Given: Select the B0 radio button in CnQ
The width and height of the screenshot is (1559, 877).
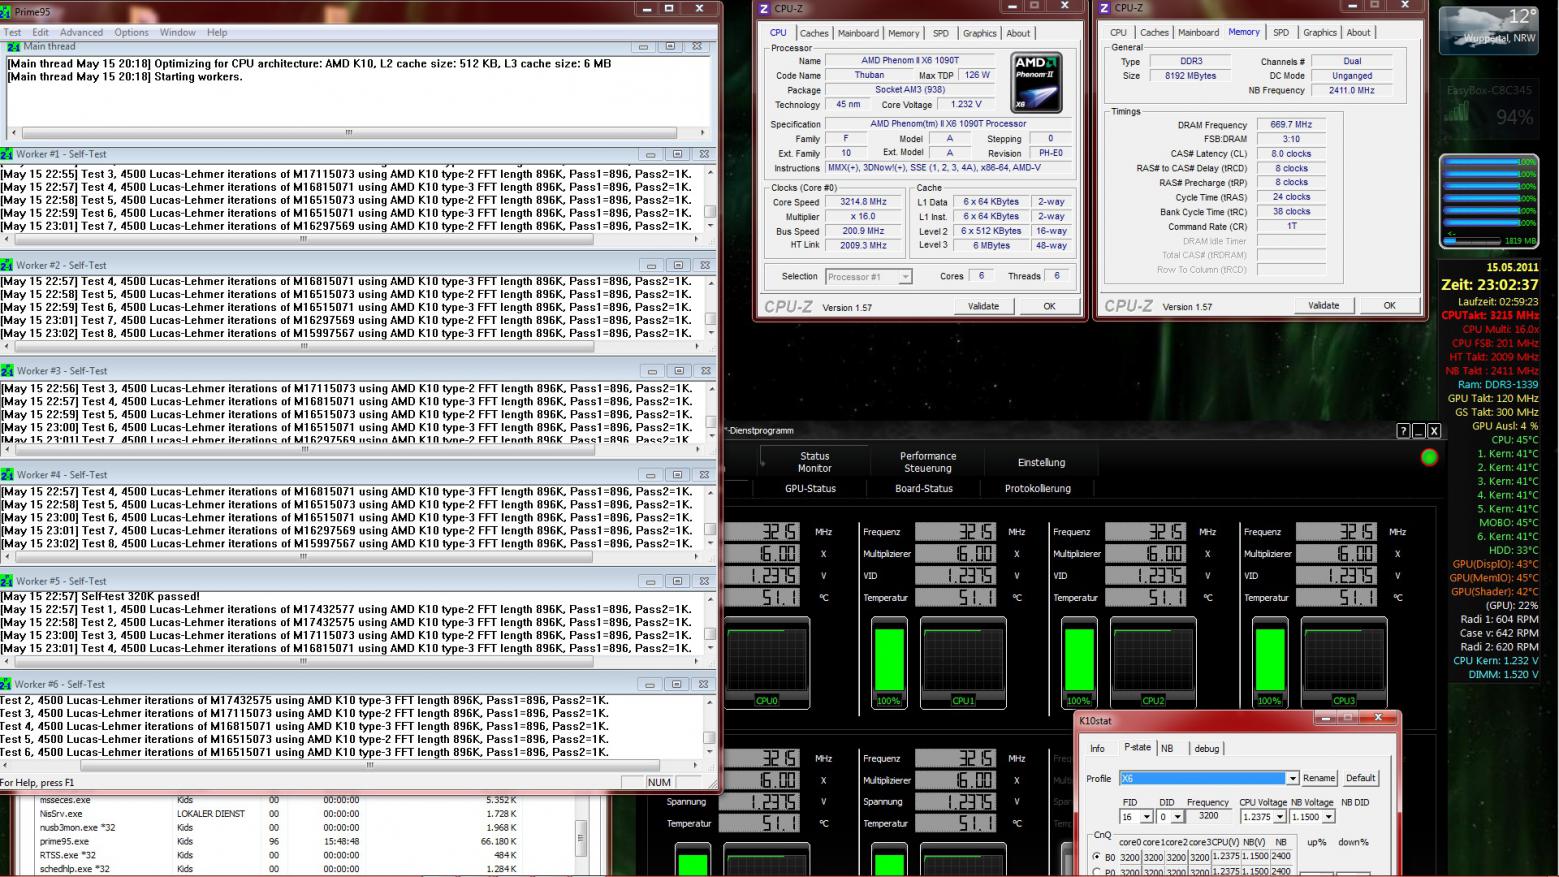Looking at the screenshot, I should 1097,857.
